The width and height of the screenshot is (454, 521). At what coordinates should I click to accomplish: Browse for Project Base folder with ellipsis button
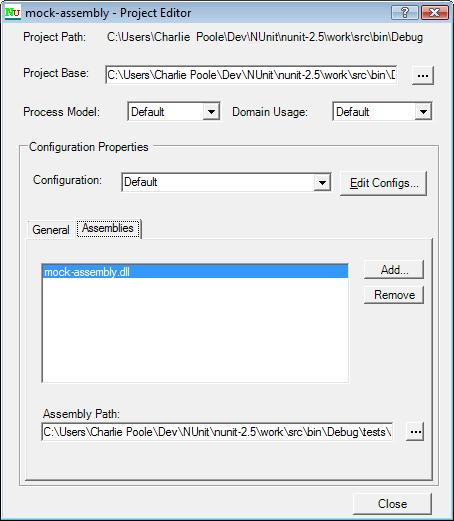[x=423, y=75]
